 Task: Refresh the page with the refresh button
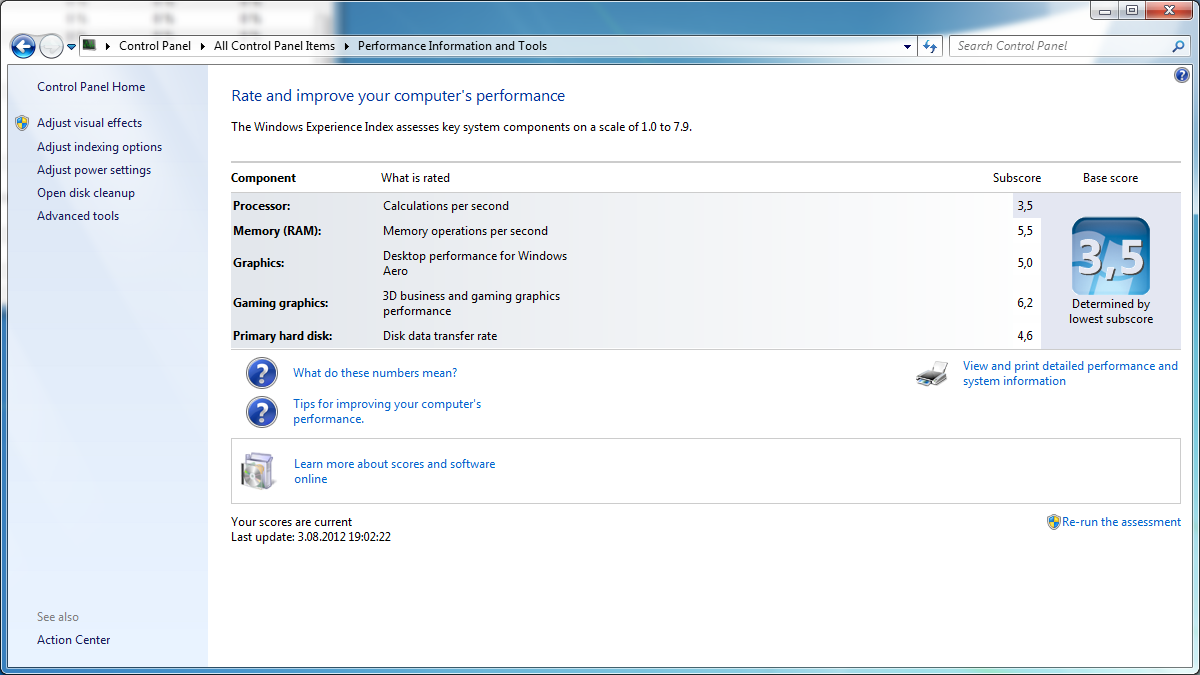coord(931,46)
